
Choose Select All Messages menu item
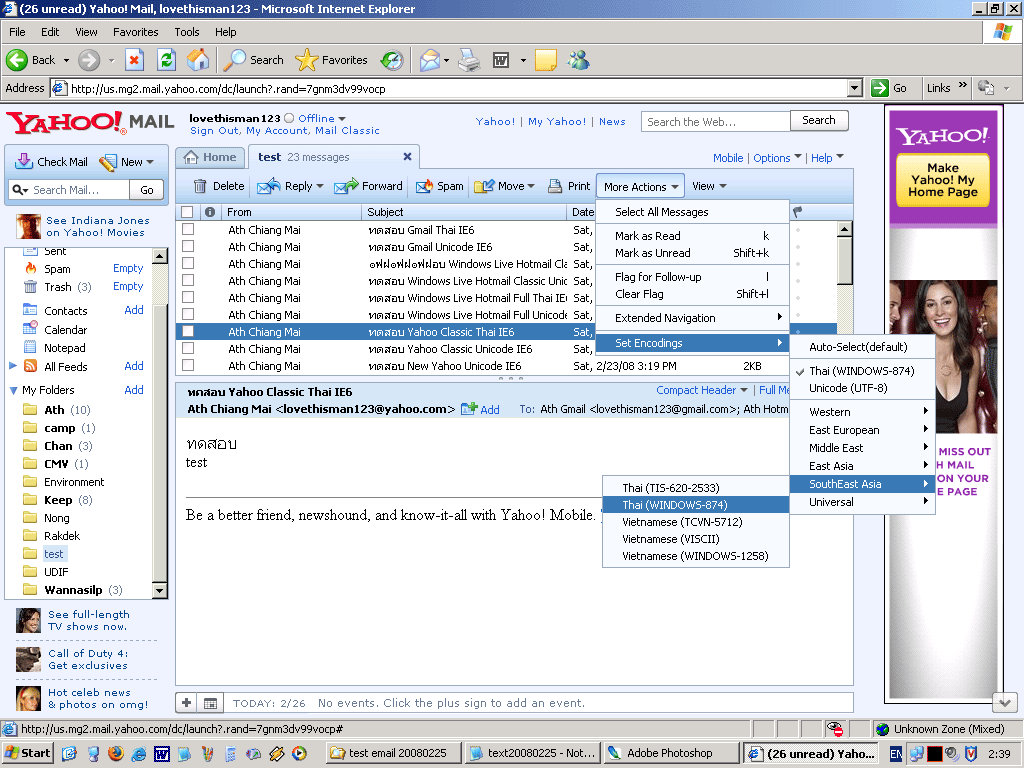click(x=692, y=212)
